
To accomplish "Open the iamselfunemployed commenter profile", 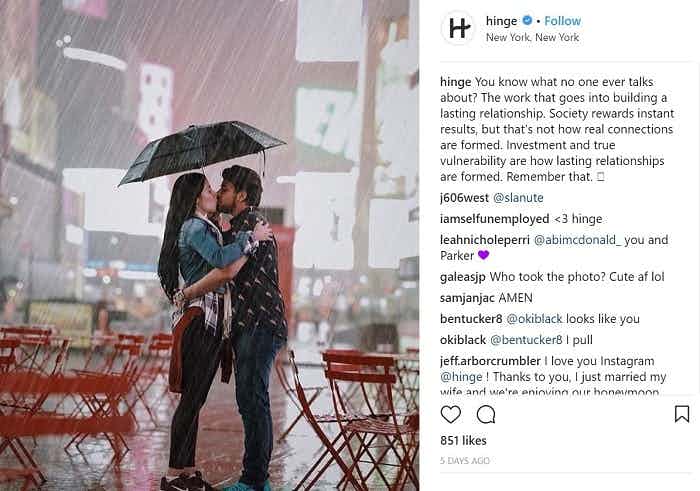I will (x=495, y=219).
